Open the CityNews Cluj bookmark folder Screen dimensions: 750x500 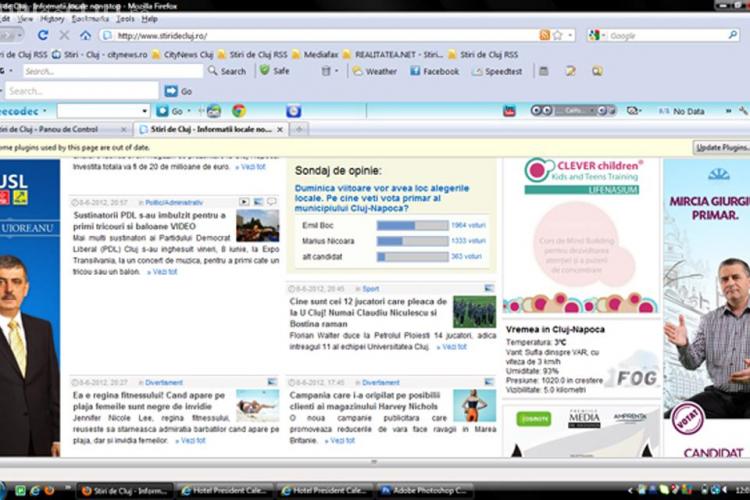[182, 55]
